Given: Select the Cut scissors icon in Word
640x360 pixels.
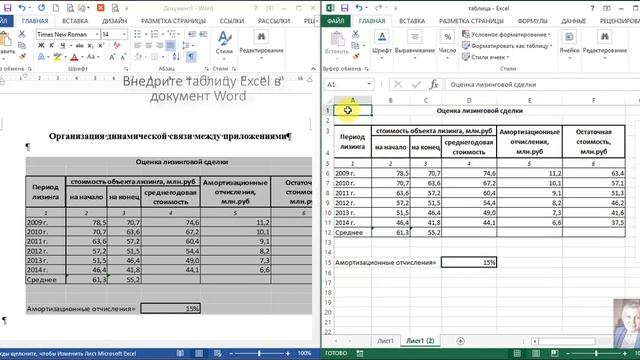Looking at the screenshot, I should pos(22,34).
